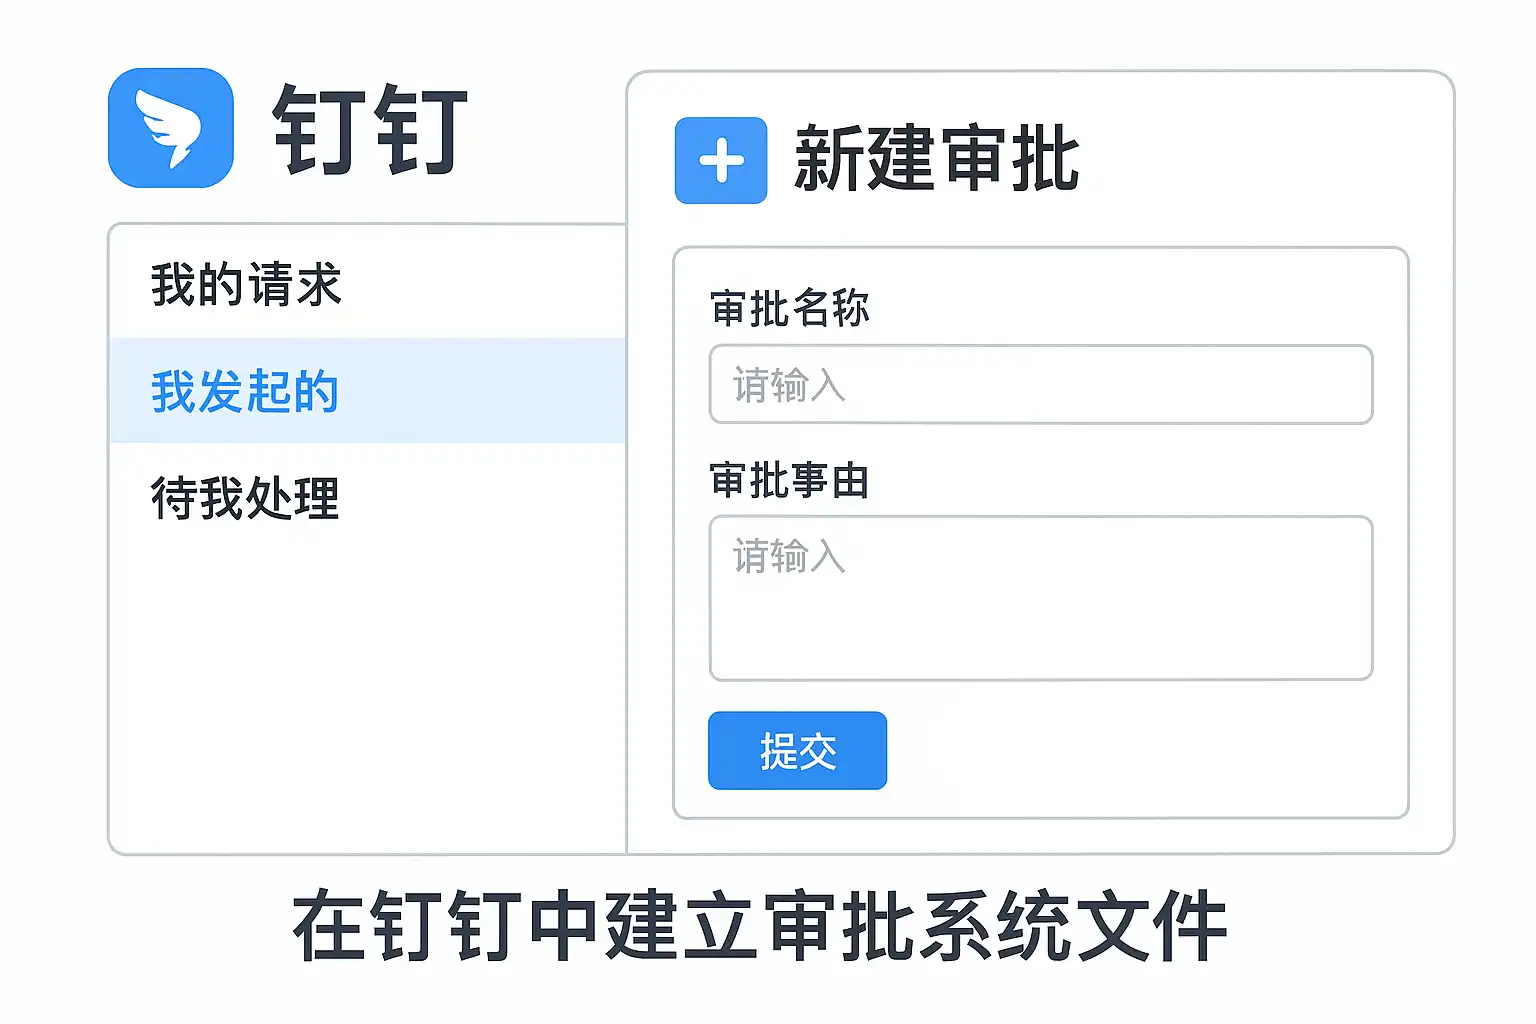Image resolution: width=1536 pixels, height=1024 pixels.
Task: Open the 我的请求 list
Action: point(246,285)
